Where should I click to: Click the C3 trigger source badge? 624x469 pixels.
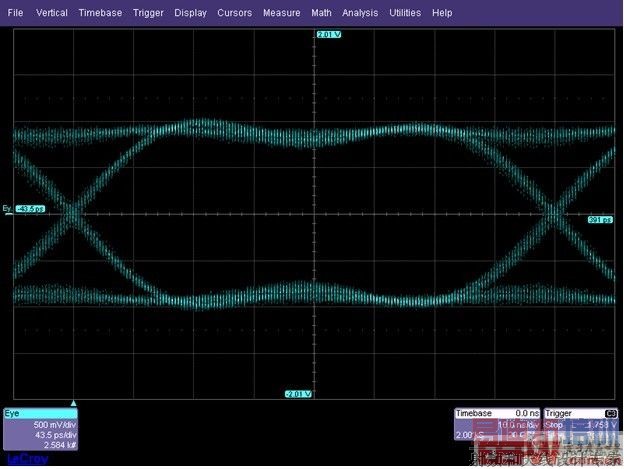(x=611, y=414)
